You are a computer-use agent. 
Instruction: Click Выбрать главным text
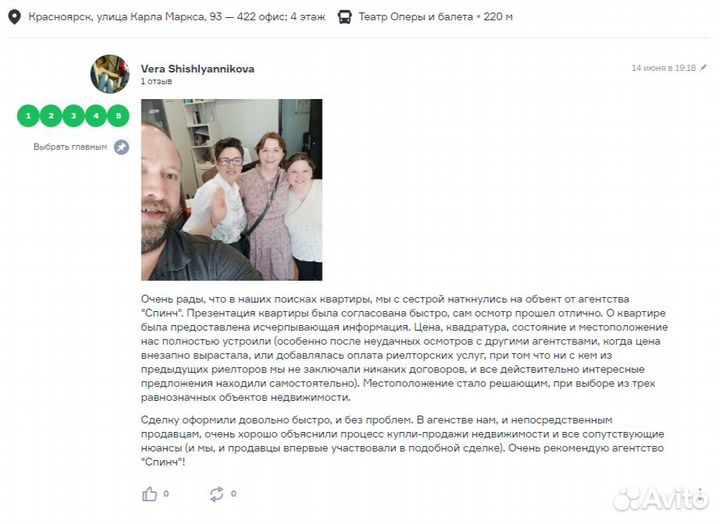click(x=70, y=147)
